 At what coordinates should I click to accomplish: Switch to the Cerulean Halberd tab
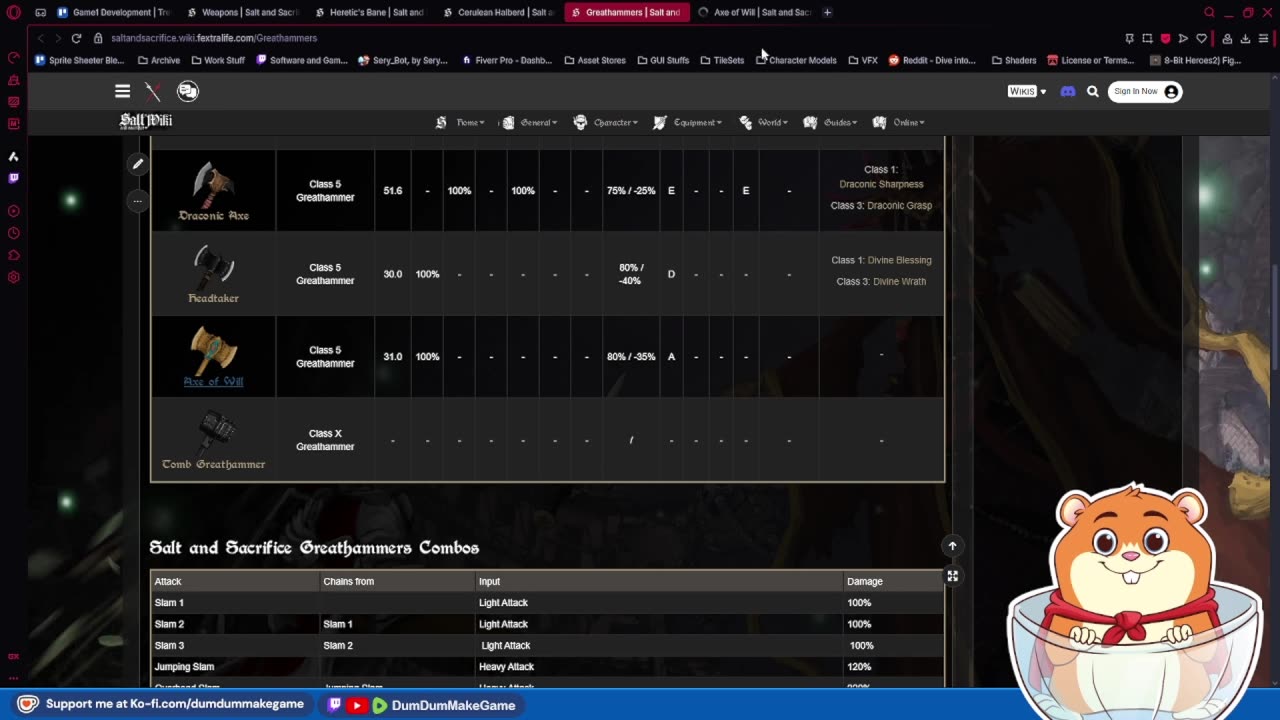click(497, 12)
